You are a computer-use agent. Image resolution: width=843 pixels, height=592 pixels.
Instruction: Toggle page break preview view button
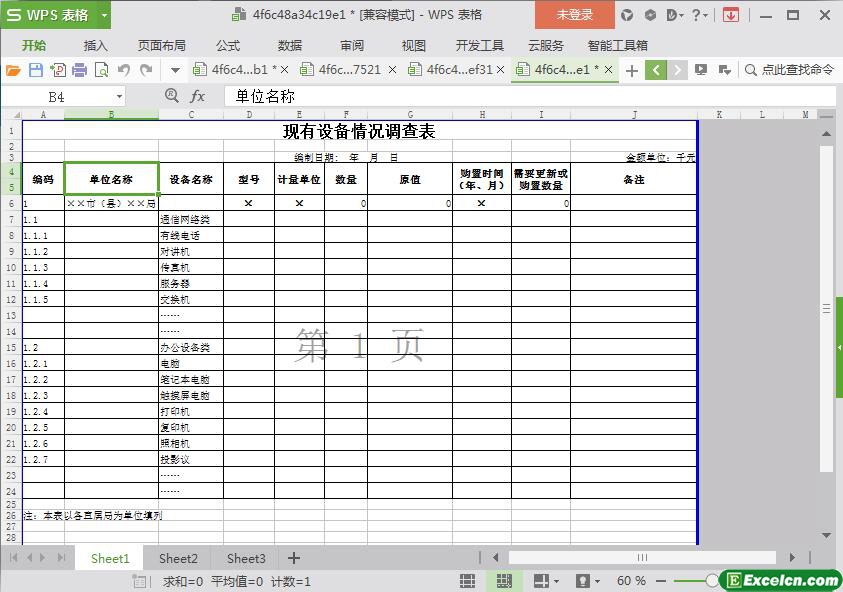coord(504,581)
